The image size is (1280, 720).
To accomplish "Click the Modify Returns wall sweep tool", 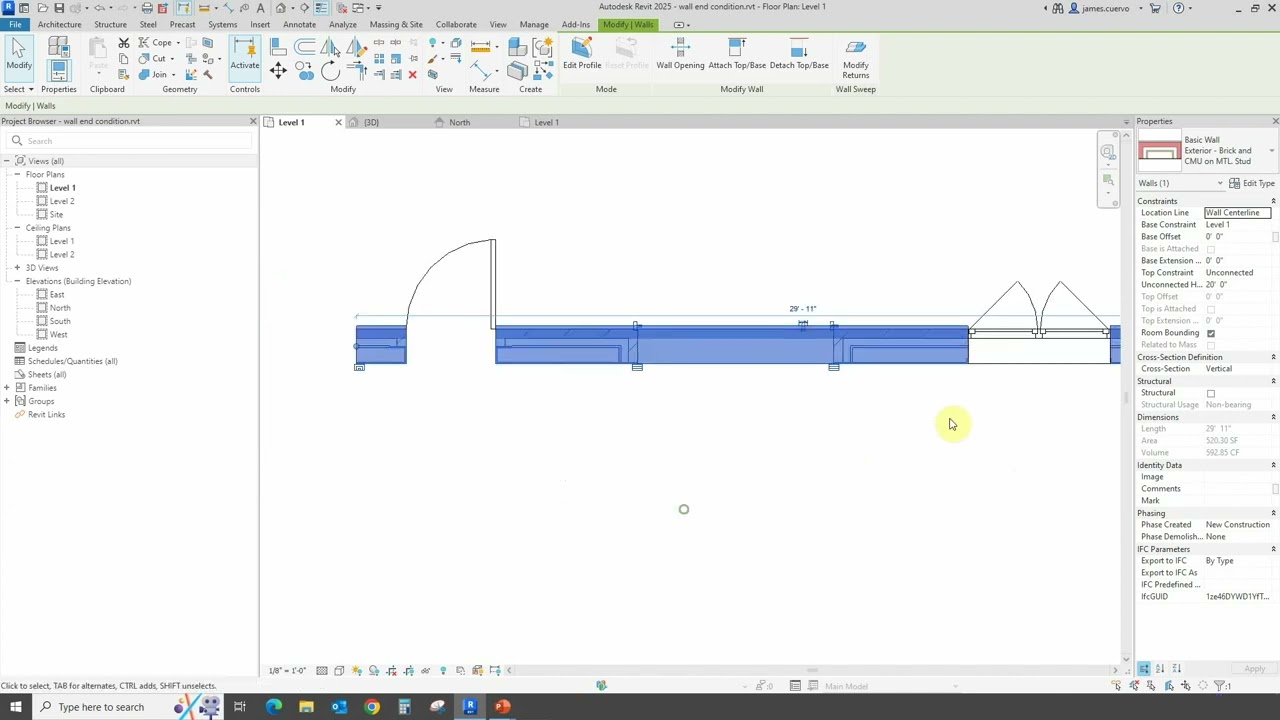I will click(855, 58).
